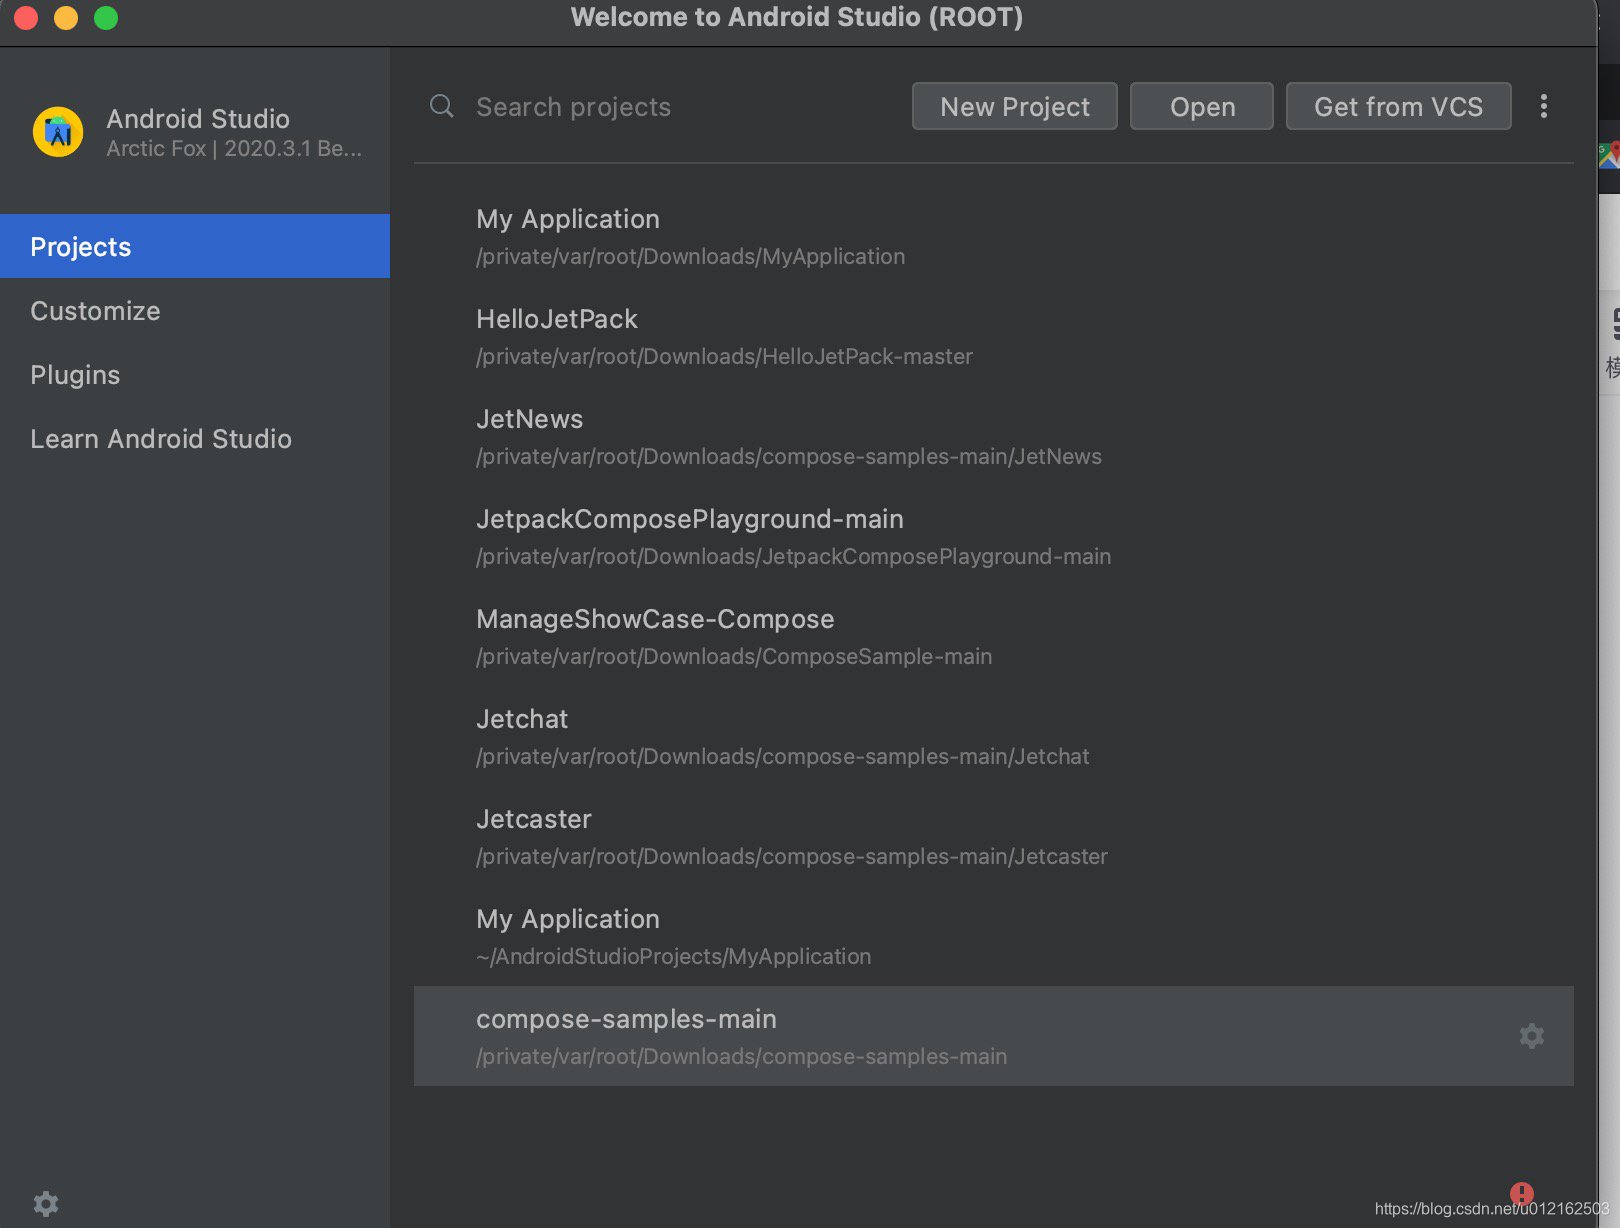Click the Open button
Image resolution: width=1620 pixels, height=1228 pixels.
coord(1202,106)
